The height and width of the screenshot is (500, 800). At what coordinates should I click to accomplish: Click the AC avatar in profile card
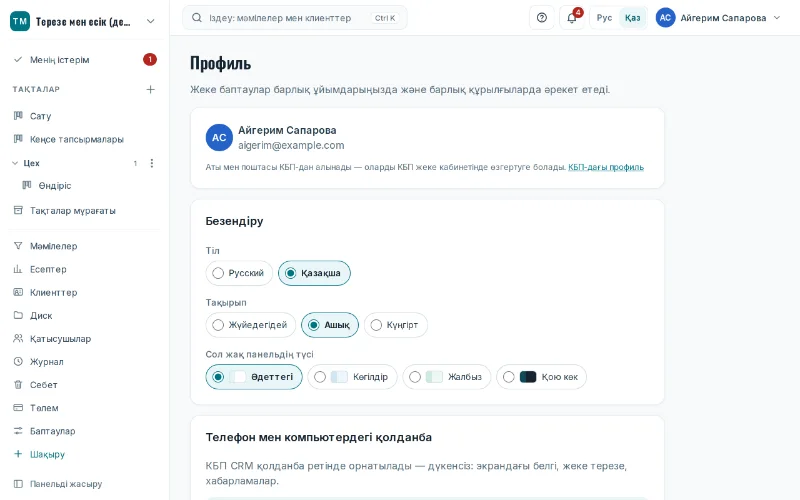(219, 137)
